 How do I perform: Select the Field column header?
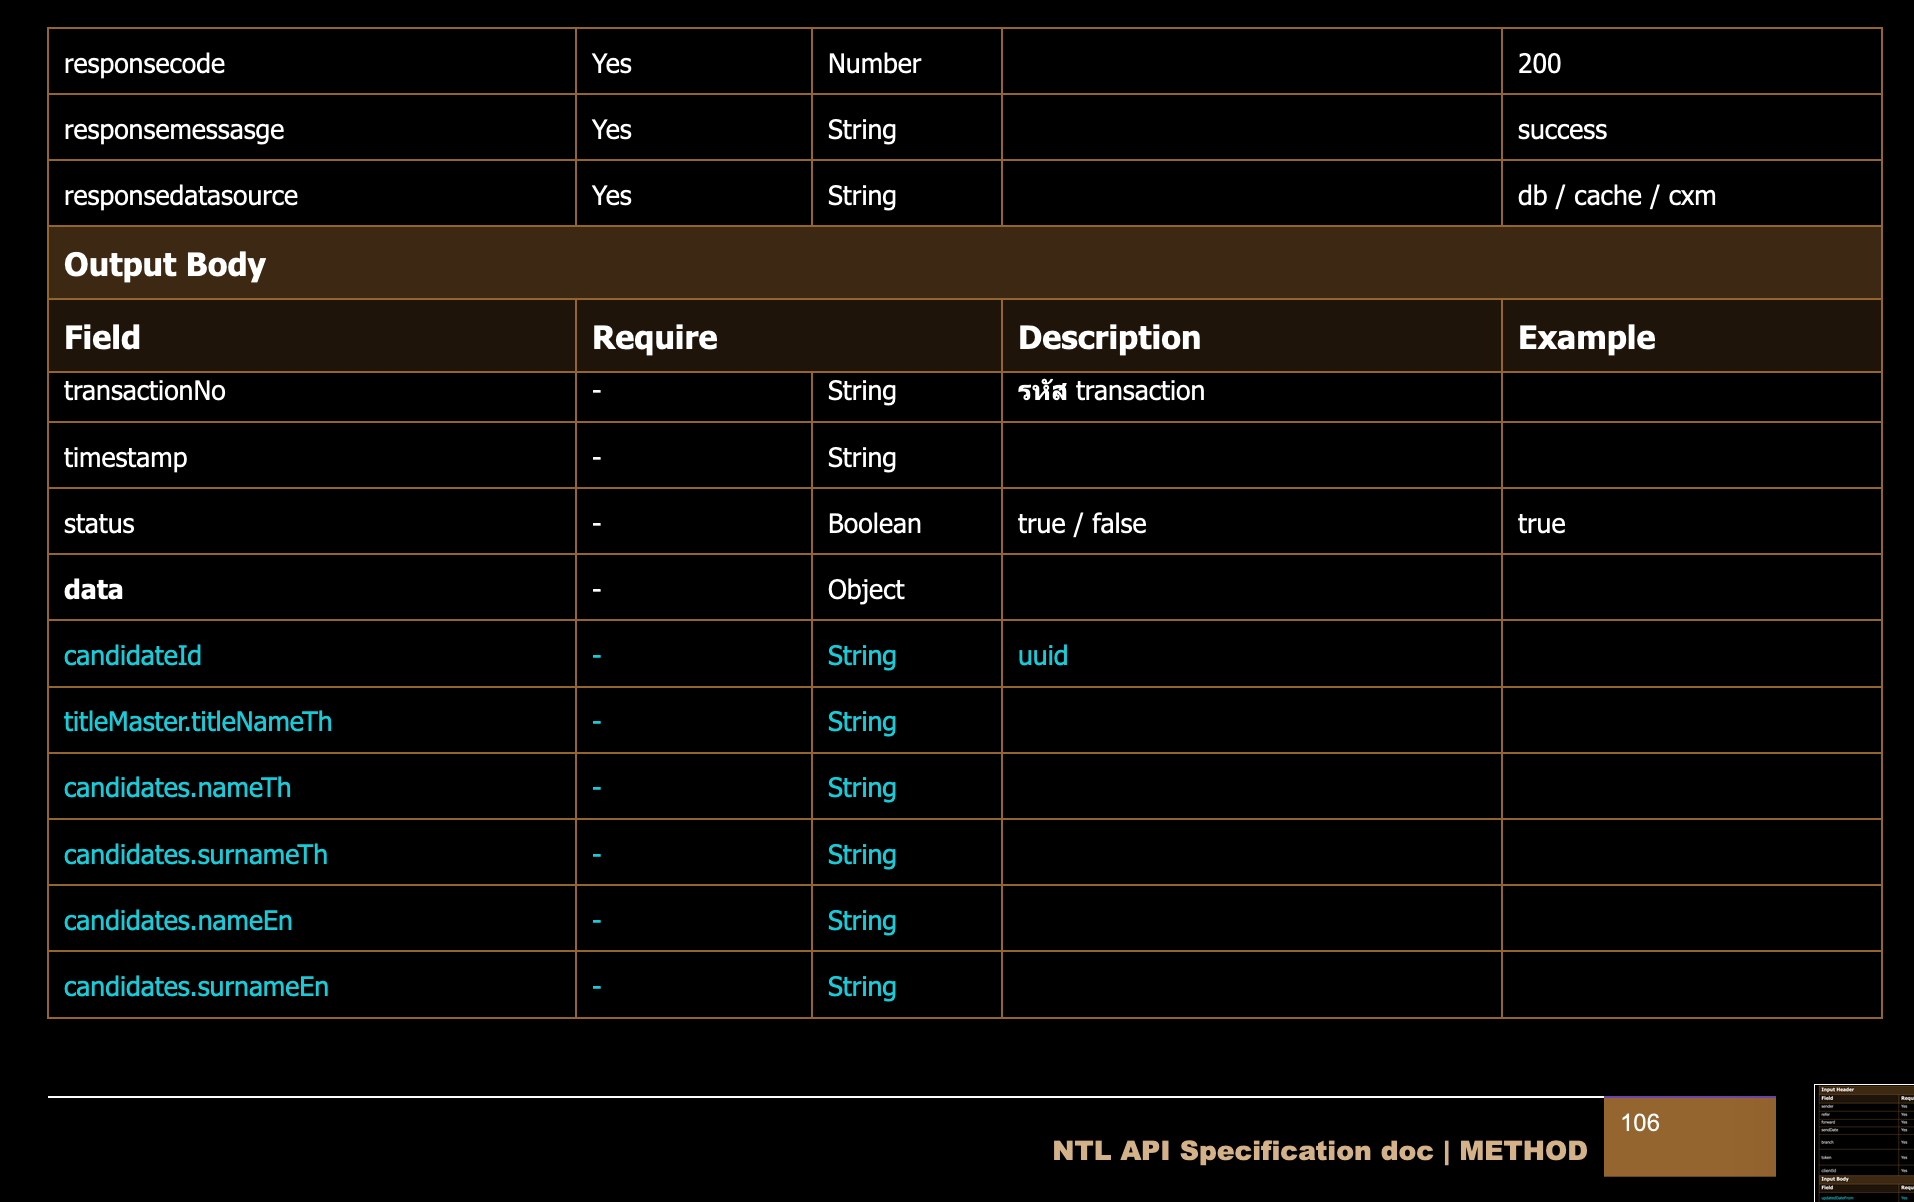(102, 338)
